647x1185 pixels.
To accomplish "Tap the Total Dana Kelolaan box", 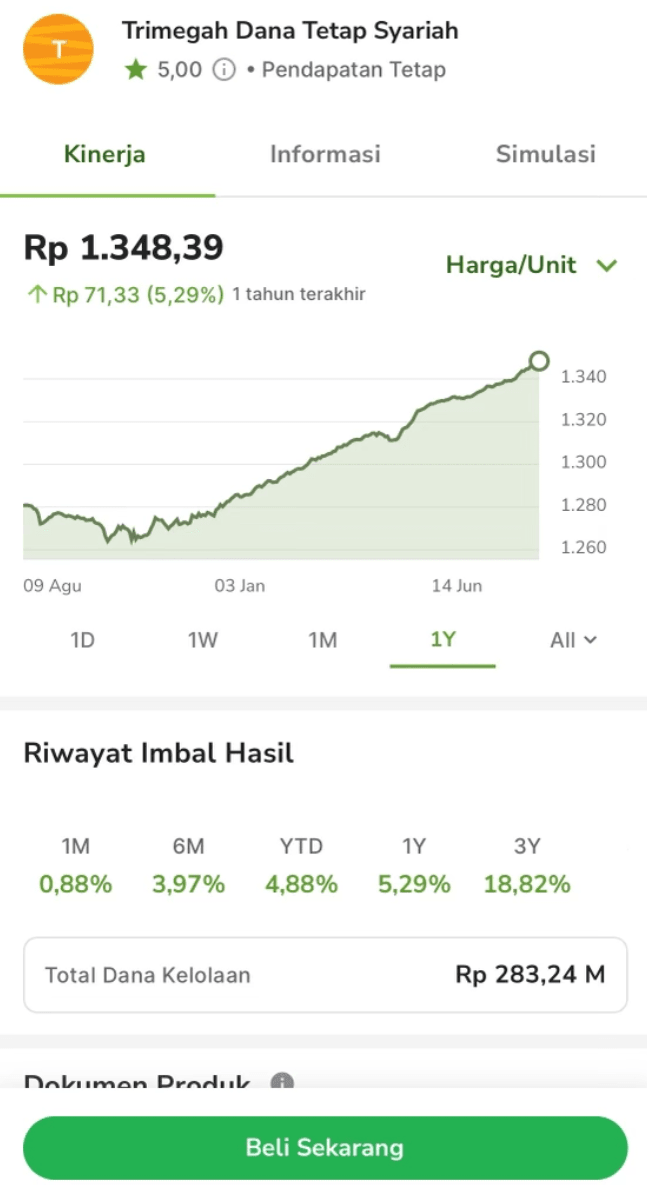I will coord(325,974).
